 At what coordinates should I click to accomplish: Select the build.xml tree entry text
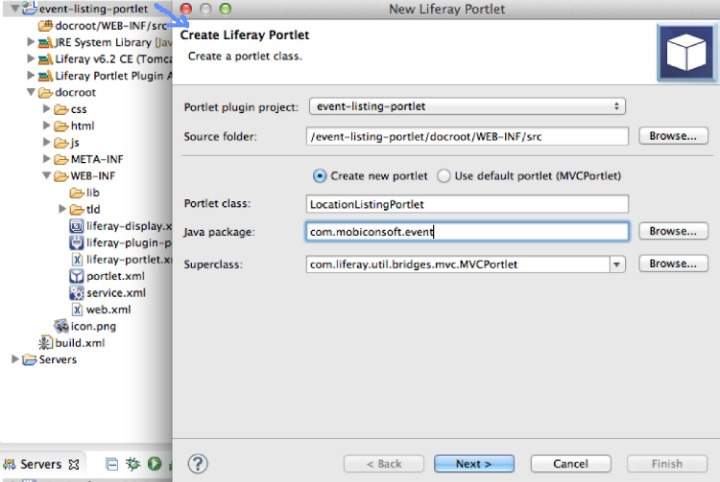(80, 343)
